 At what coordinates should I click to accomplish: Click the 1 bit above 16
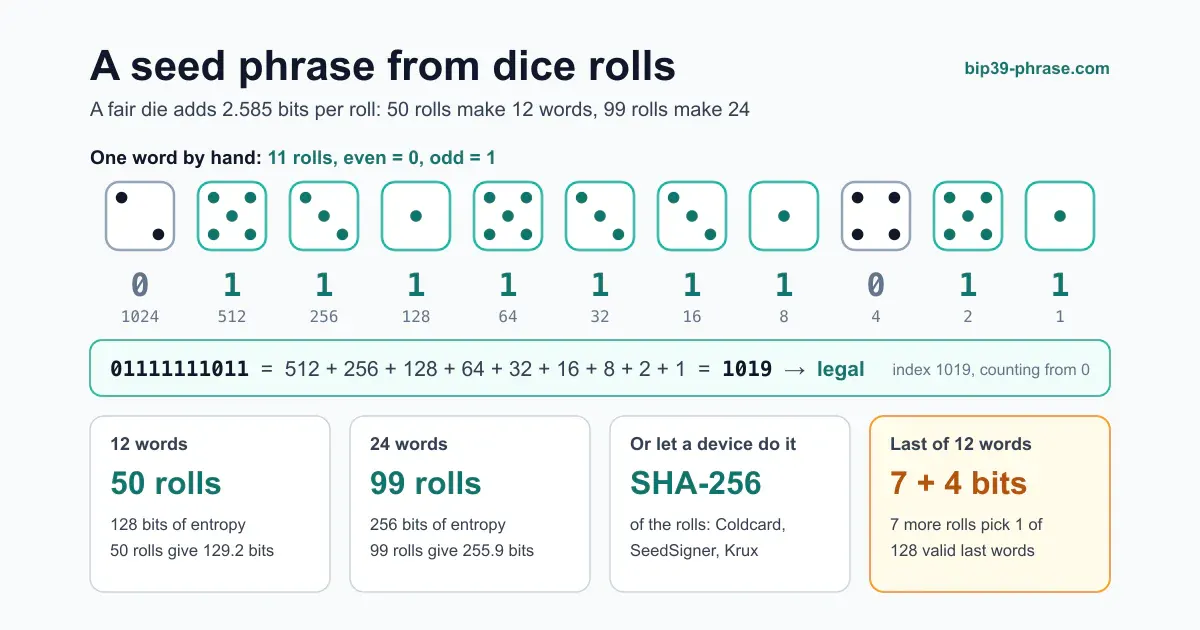pos(692,286)
